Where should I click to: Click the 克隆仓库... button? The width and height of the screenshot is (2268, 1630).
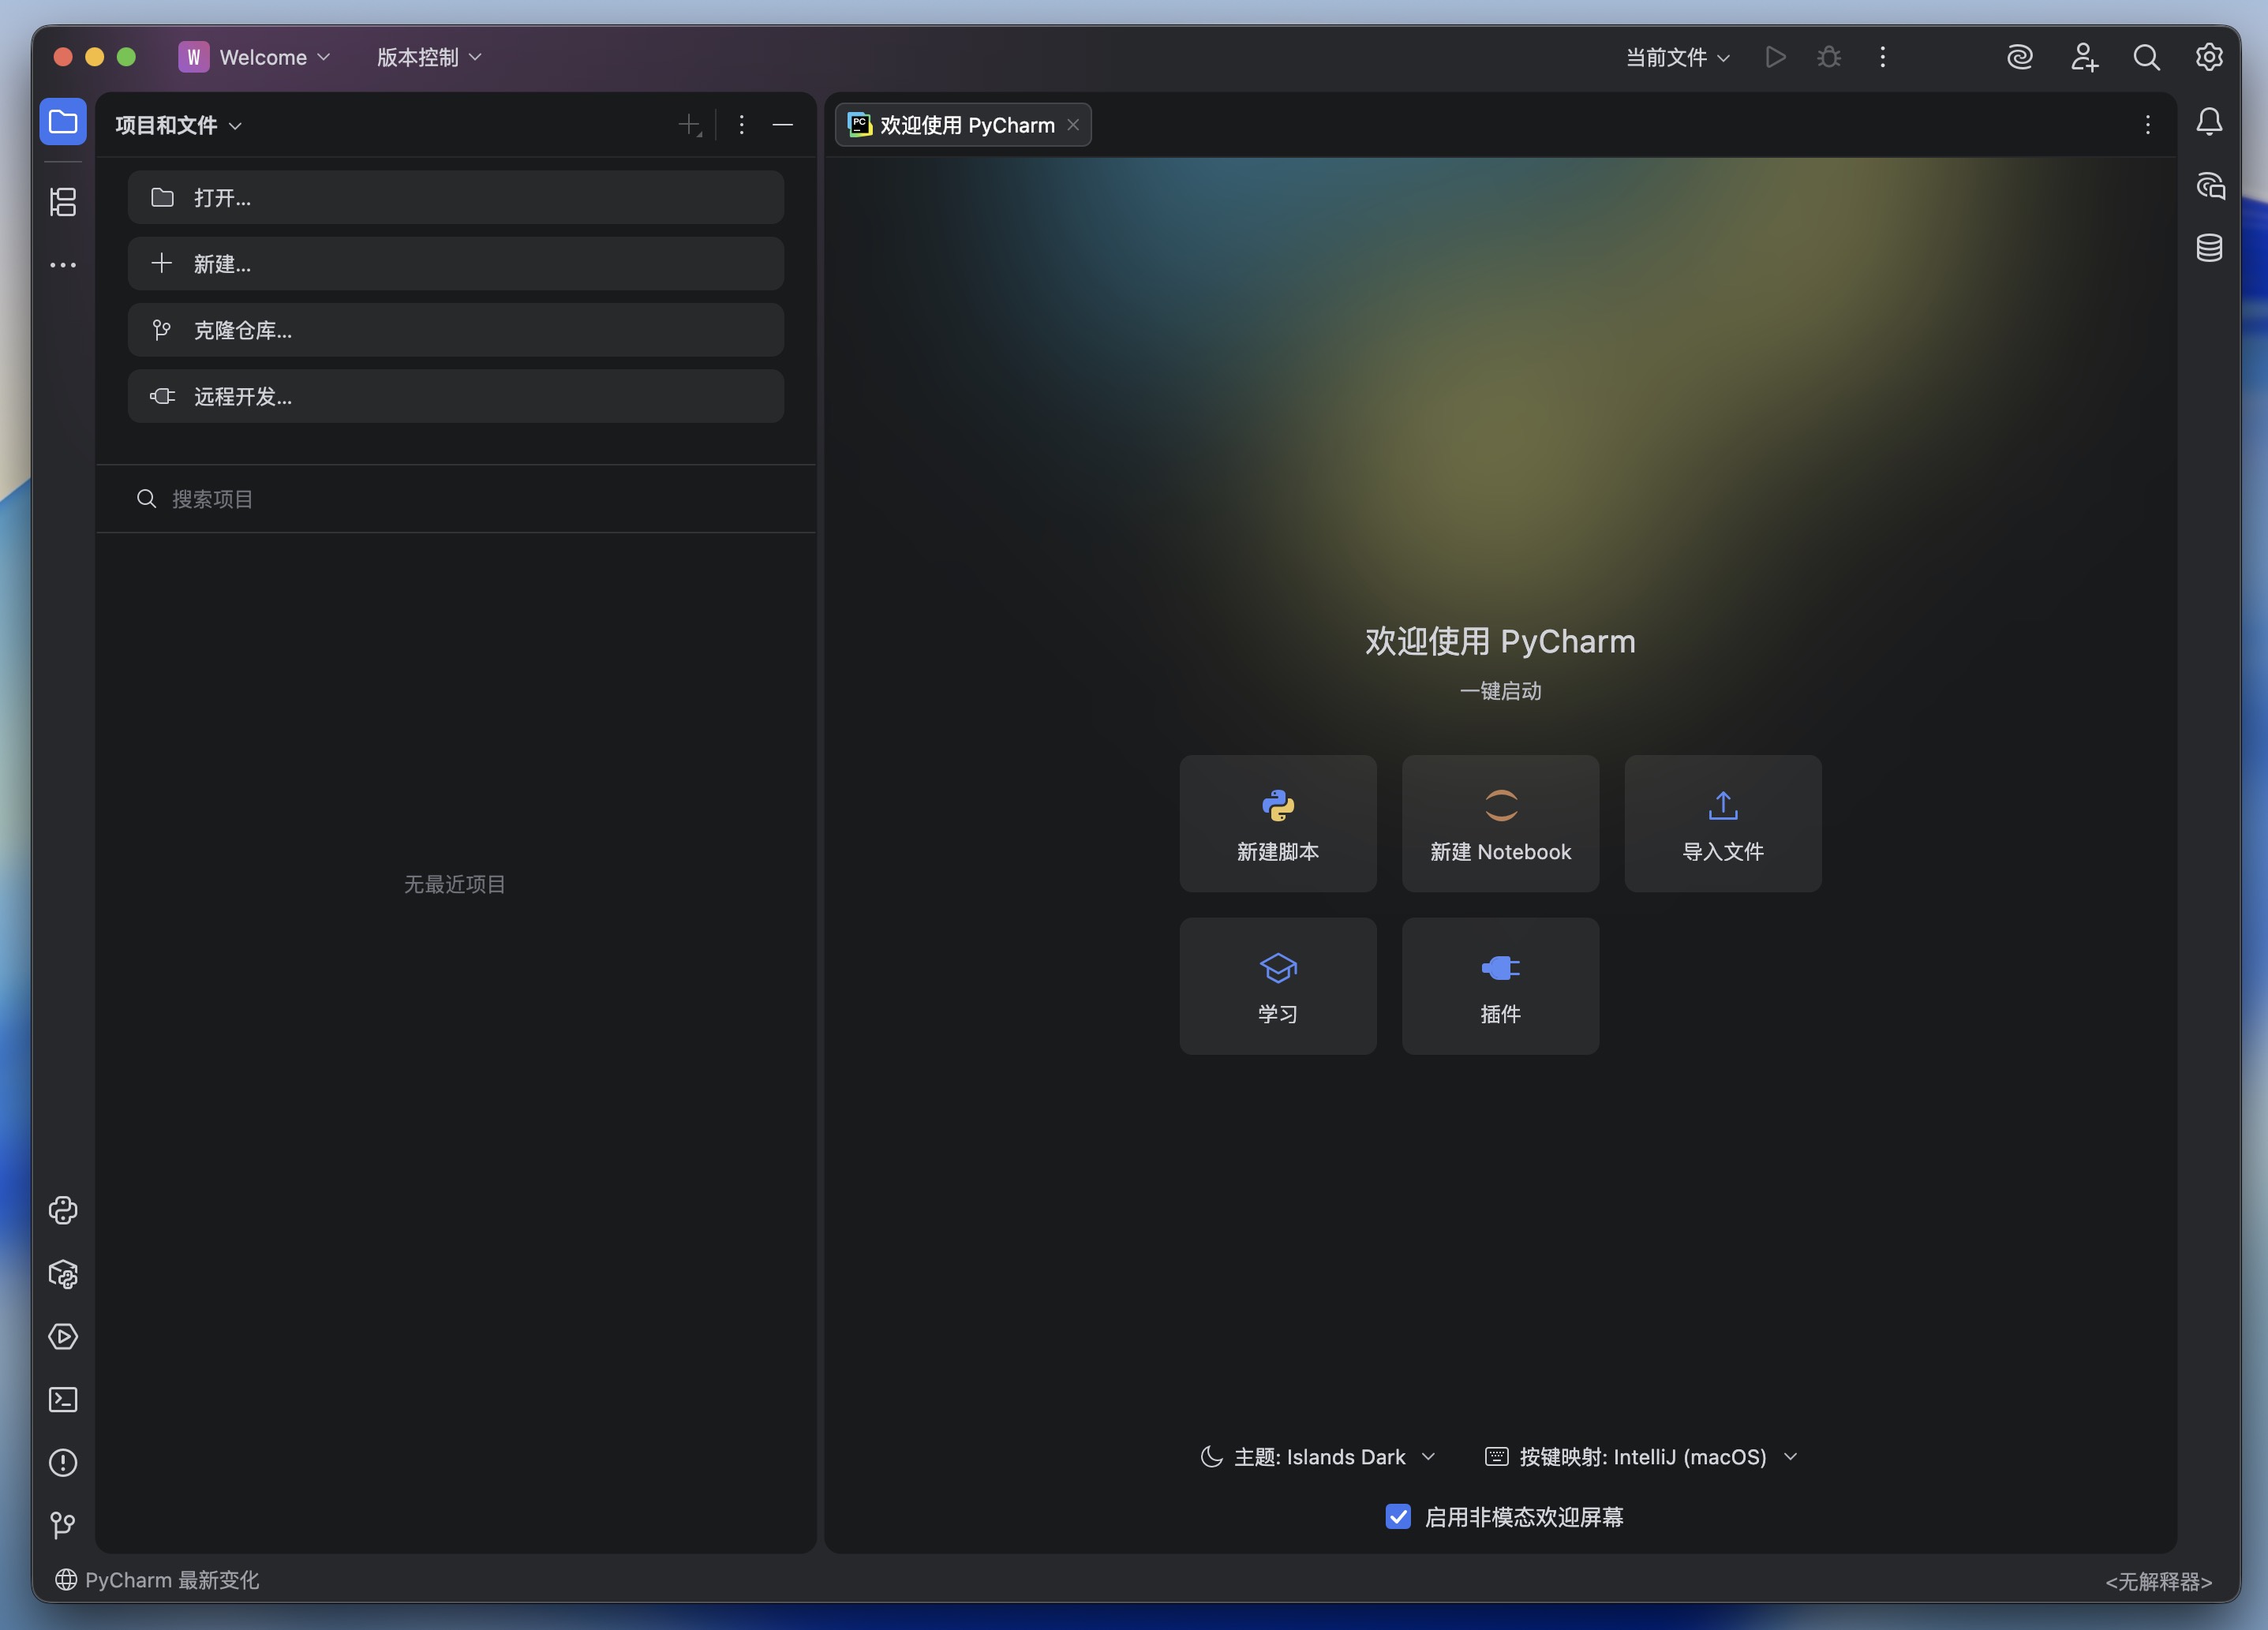[x=456, y=330]
